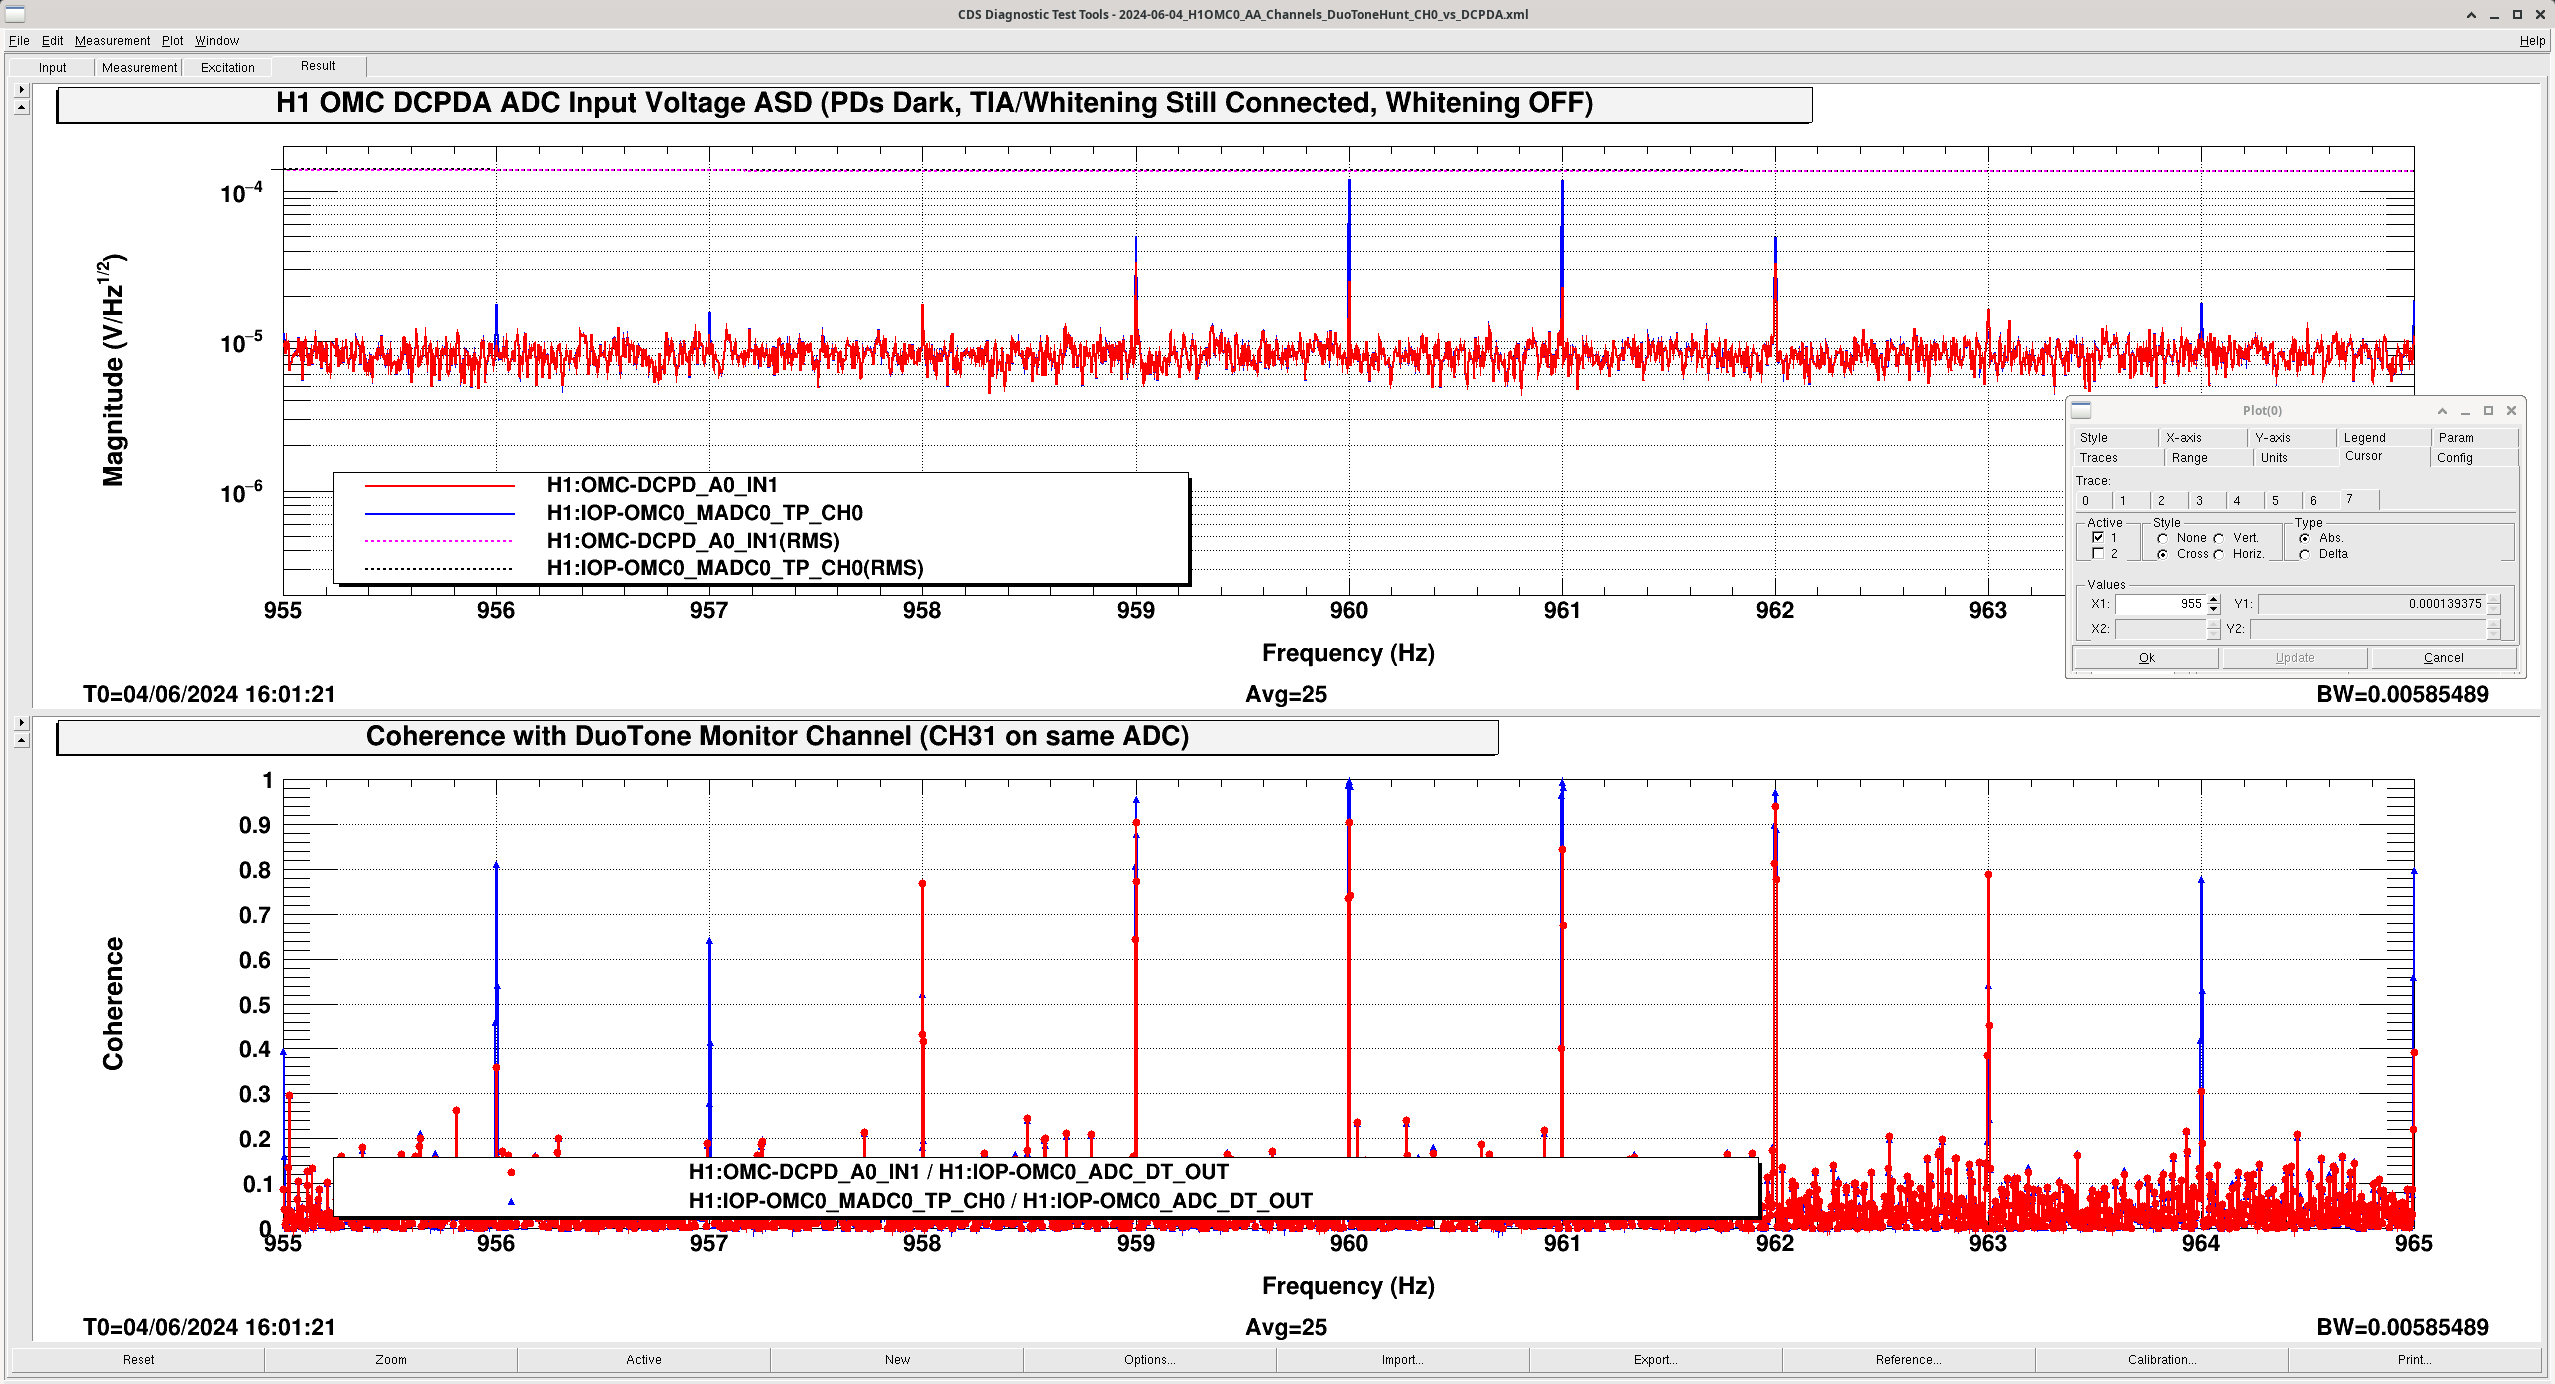Increment the X1 cursor value with up arrow
The height and width of the screenshot is (1384, 2555).
(2214, 599)
